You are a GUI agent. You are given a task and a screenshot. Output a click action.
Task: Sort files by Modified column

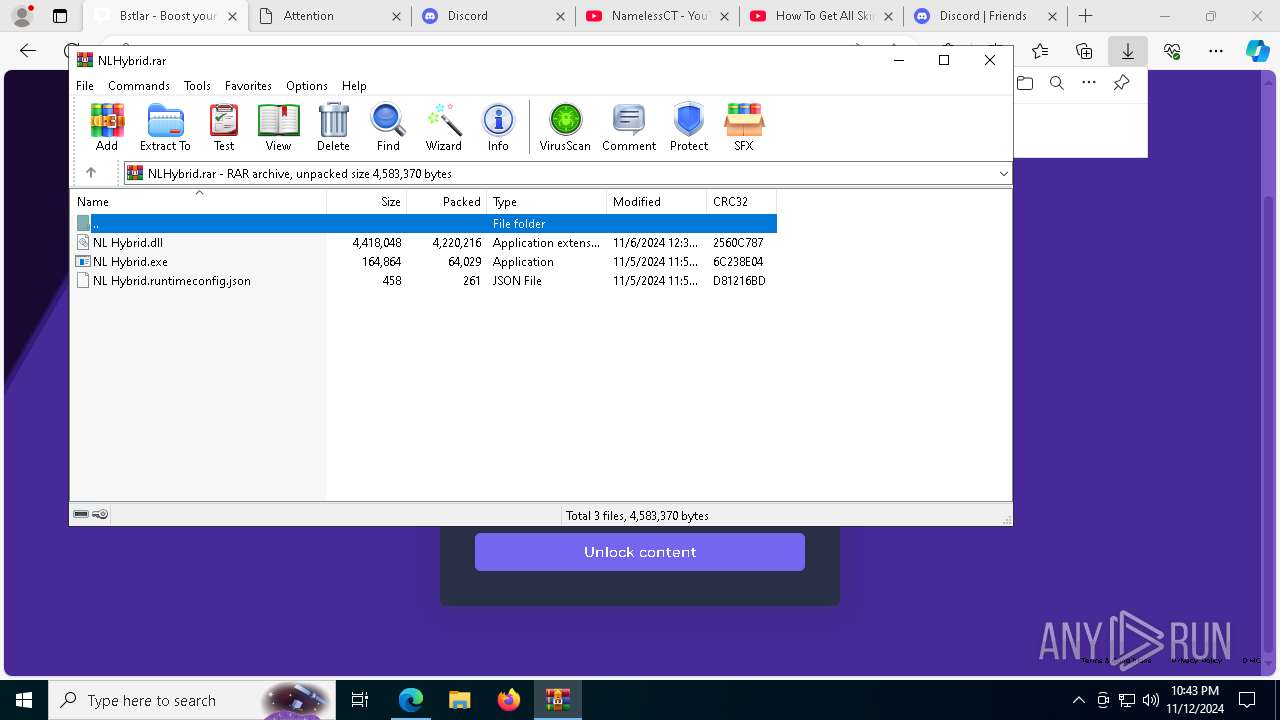coord(657,202)
